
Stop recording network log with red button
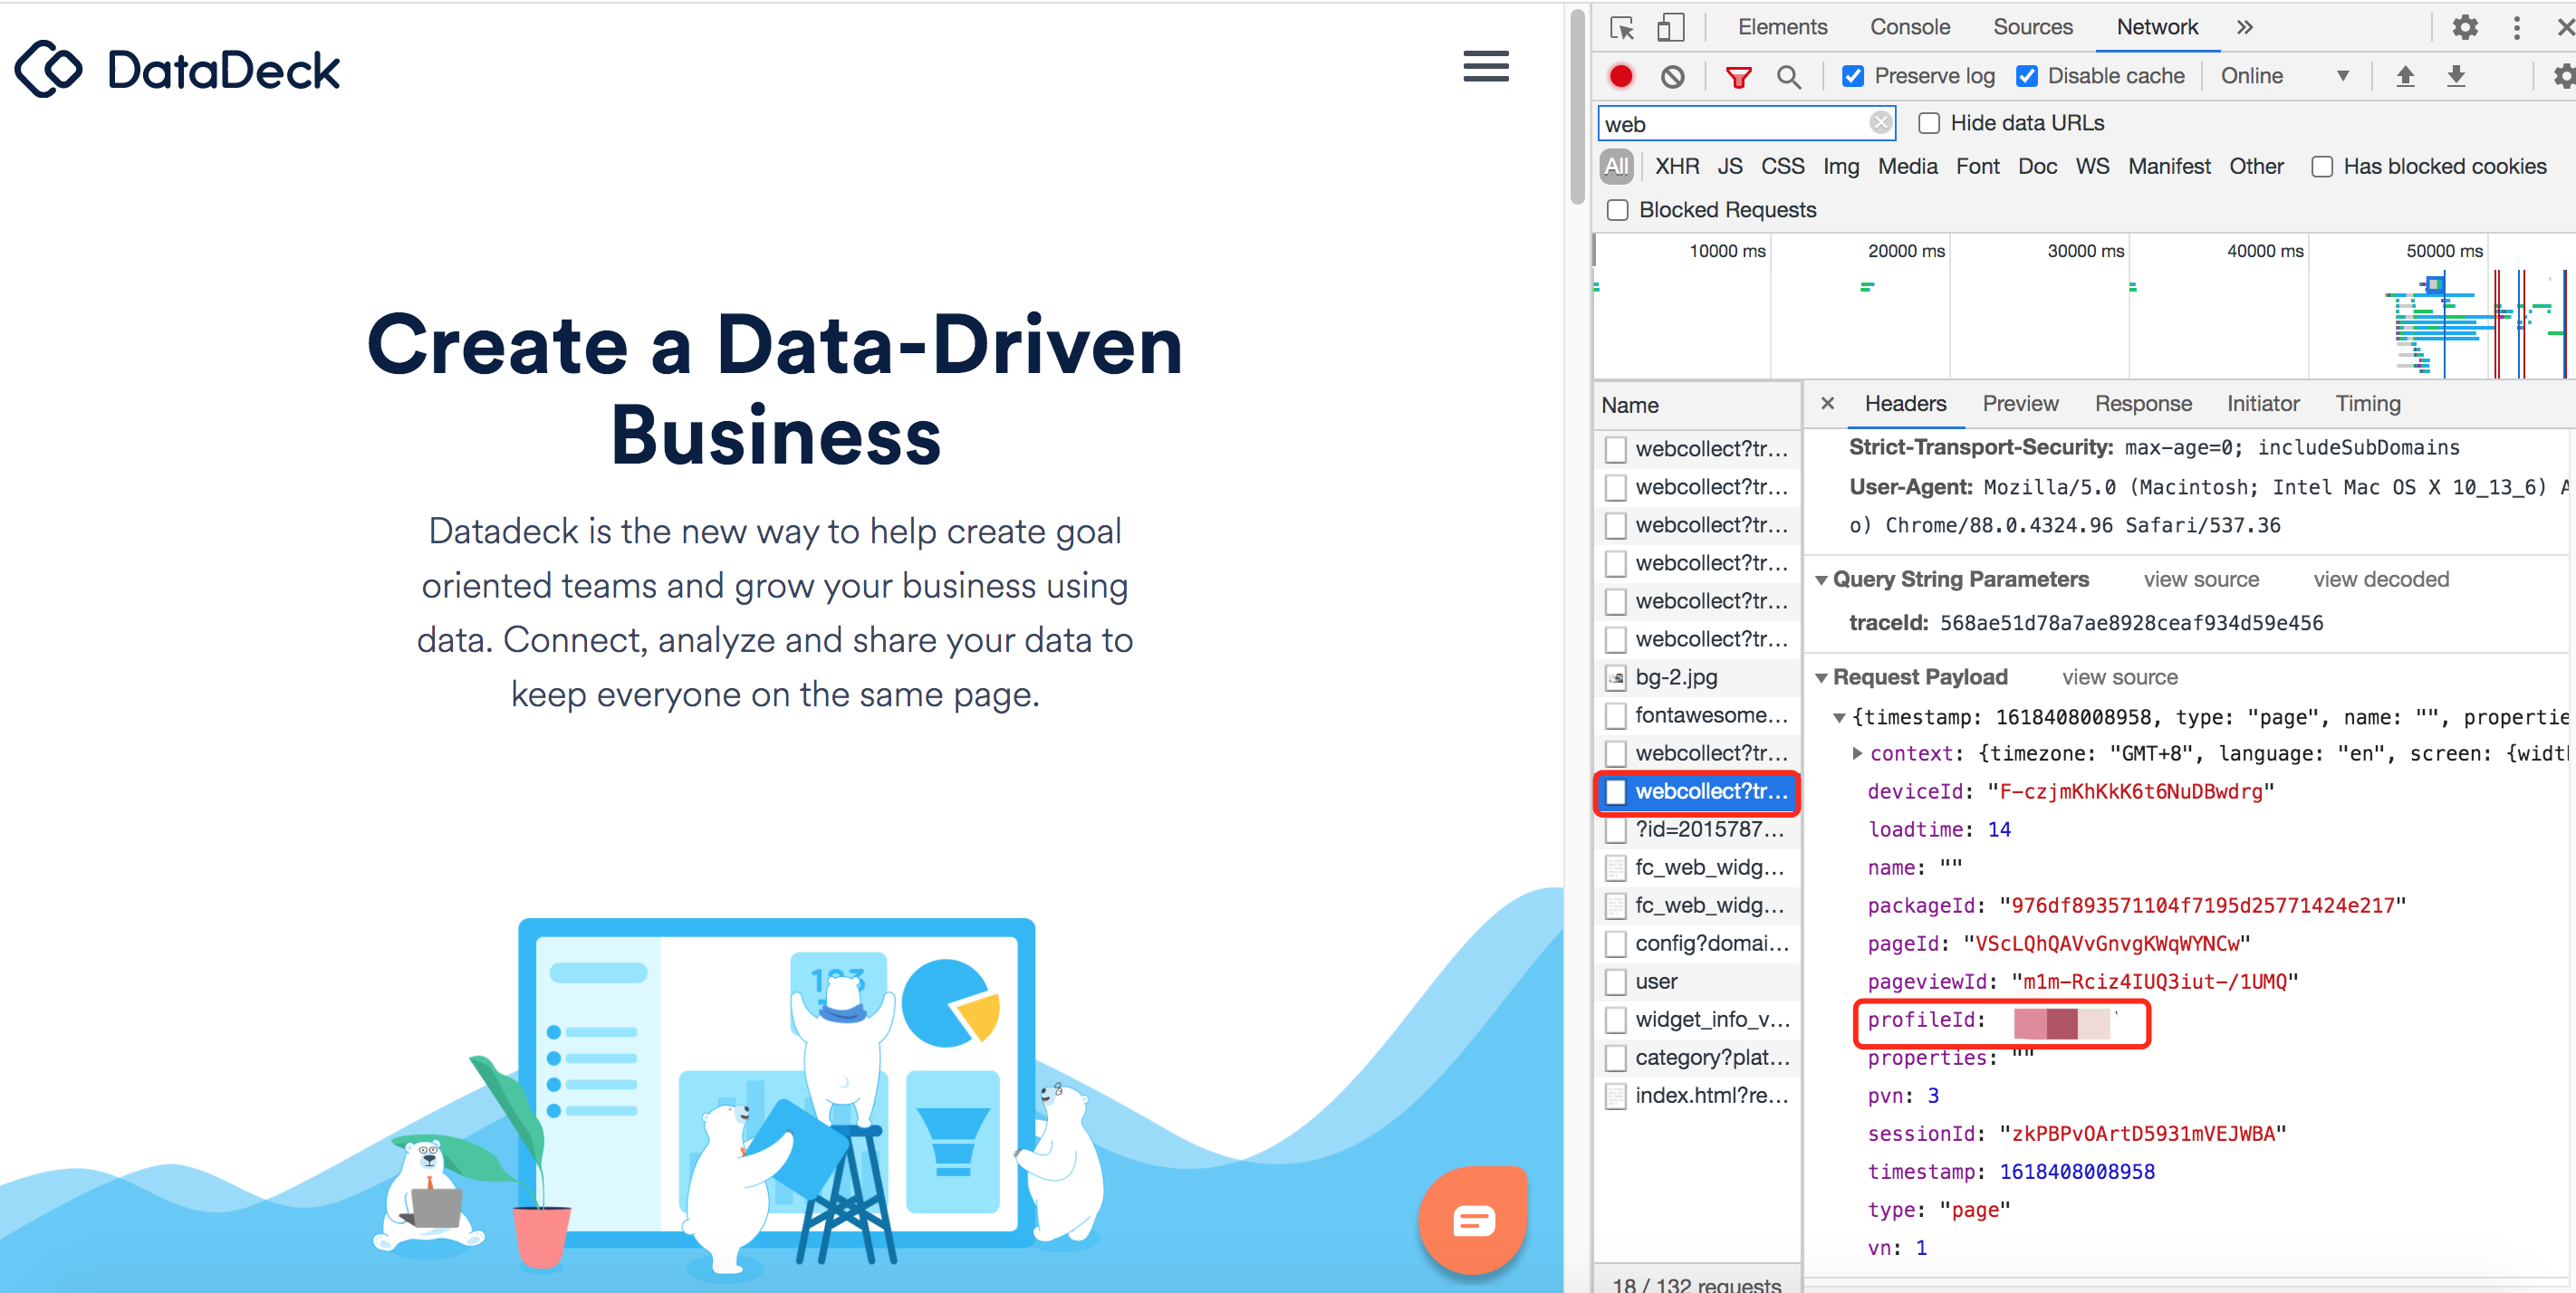tap(1621, 76)
